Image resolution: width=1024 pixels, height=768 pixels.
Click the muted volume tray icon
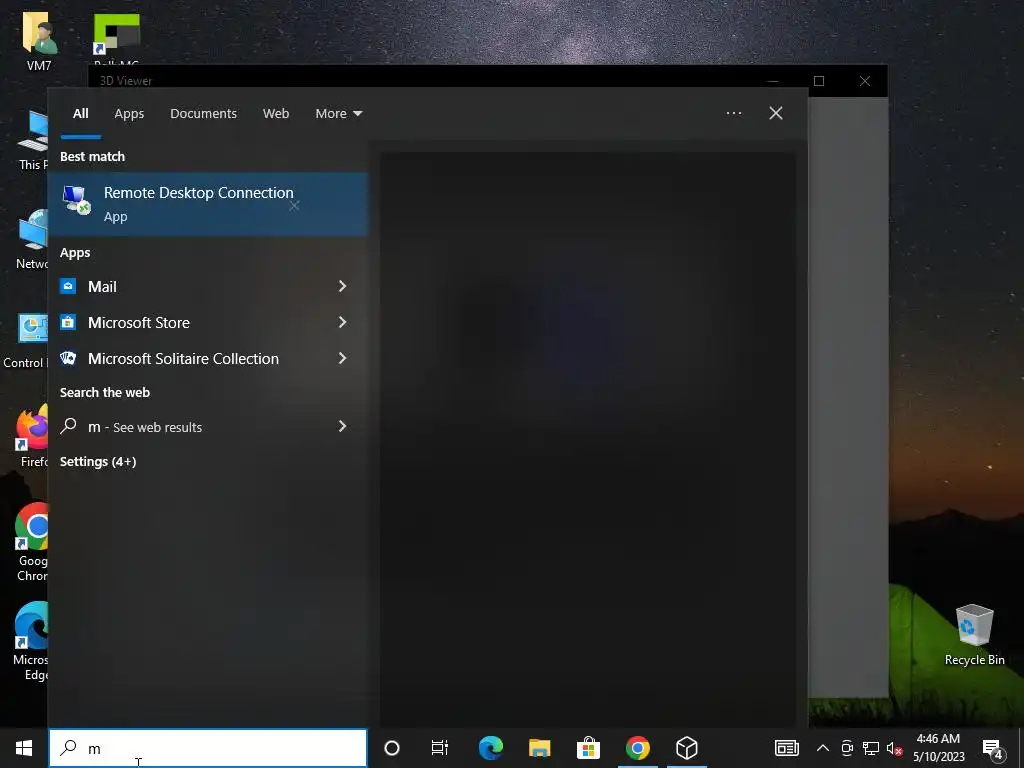pyautogui.click(x=894, y=748)
